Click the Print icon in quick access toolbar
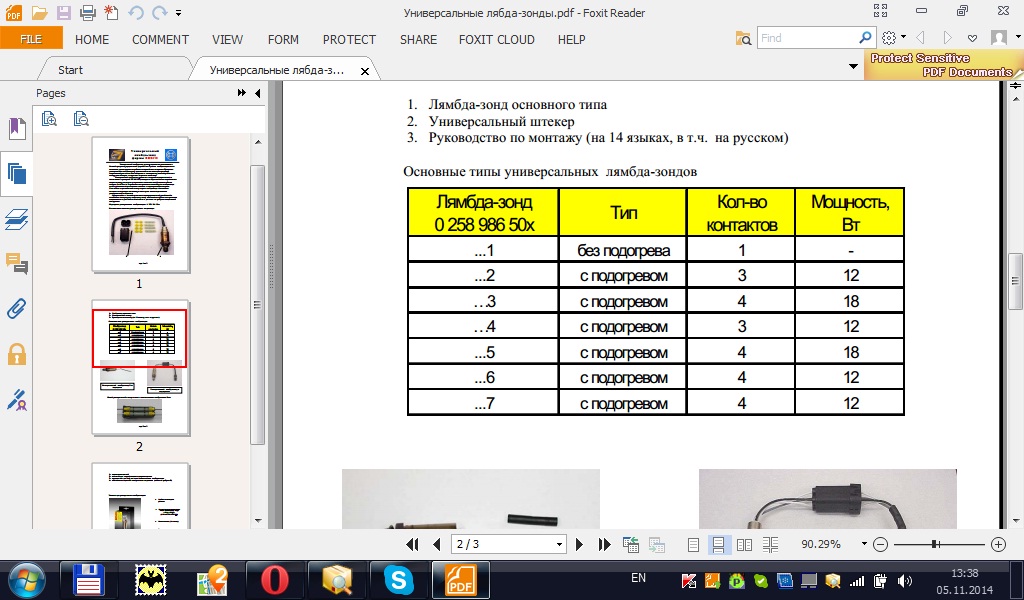This screenshot has height=600, width=1024. pyautogui.click(x=86, y=13)
